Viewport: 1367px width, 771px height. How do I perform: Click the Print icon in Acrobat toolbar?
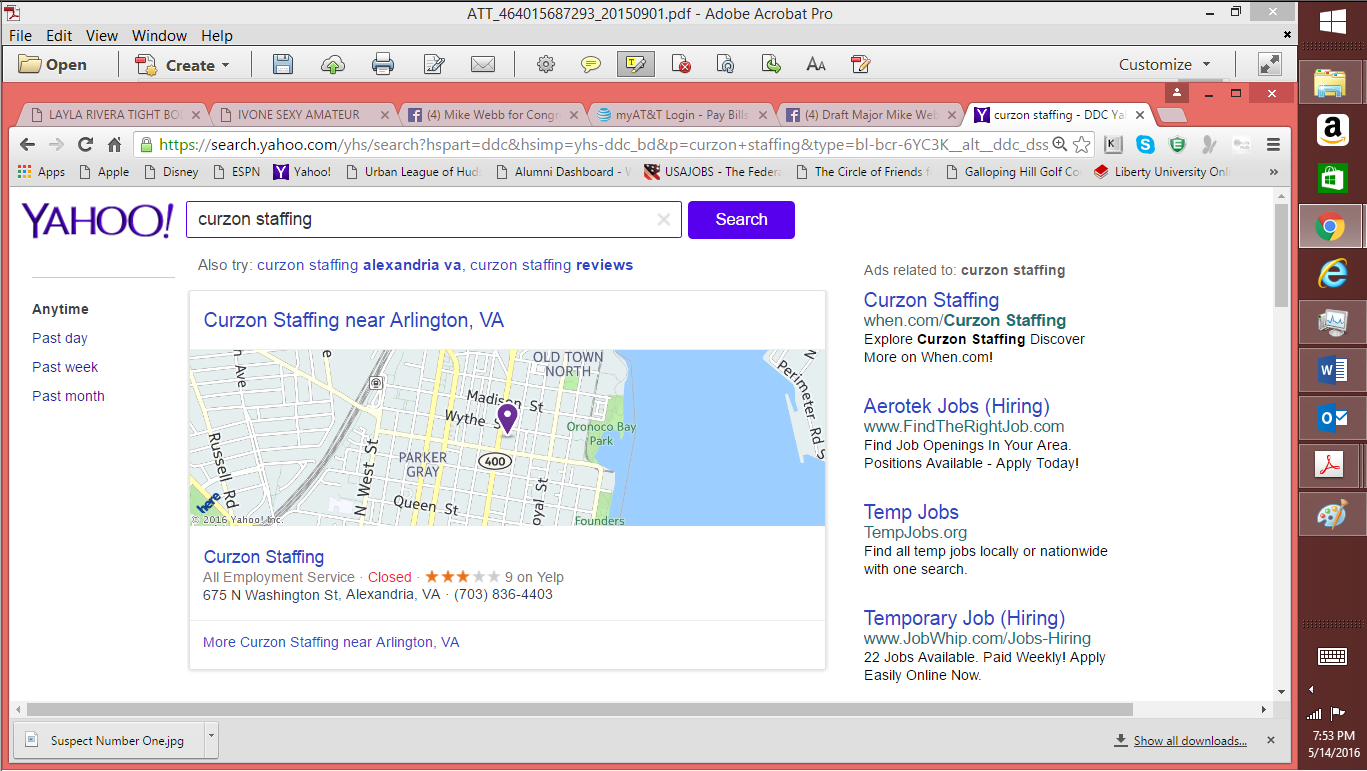pyautogui.click(x=383, y=65)
